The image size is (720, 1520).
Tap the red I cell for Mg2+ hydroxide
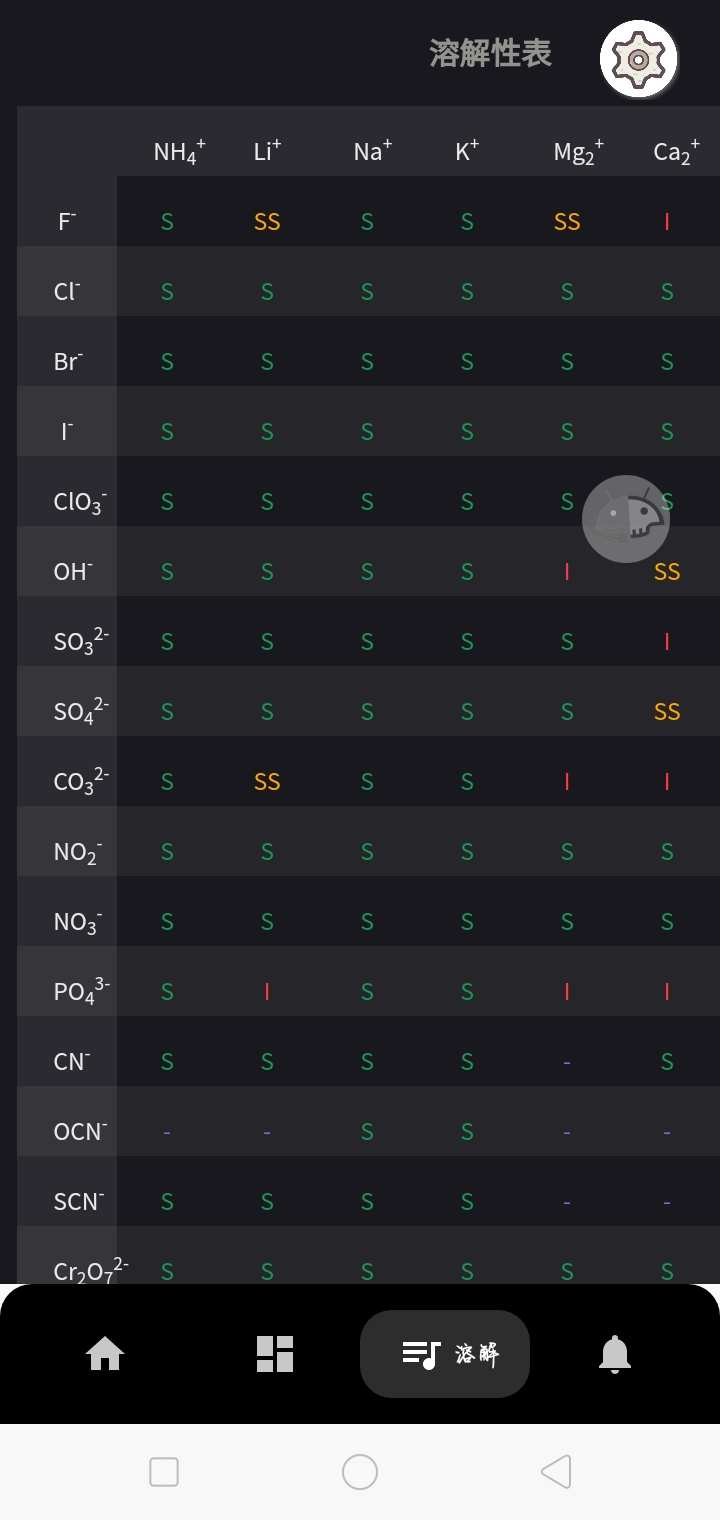567,572
